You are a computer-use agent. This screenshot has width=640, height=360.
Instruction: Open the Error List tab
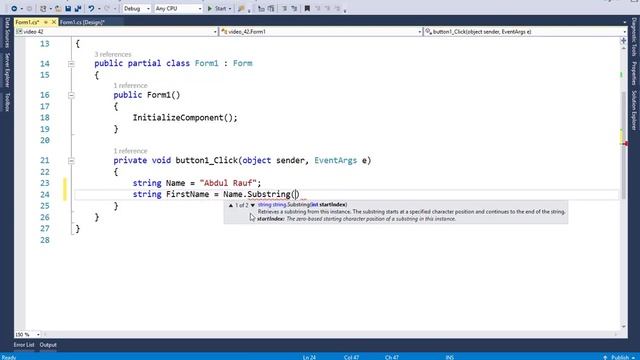click(x=24, y=345)
